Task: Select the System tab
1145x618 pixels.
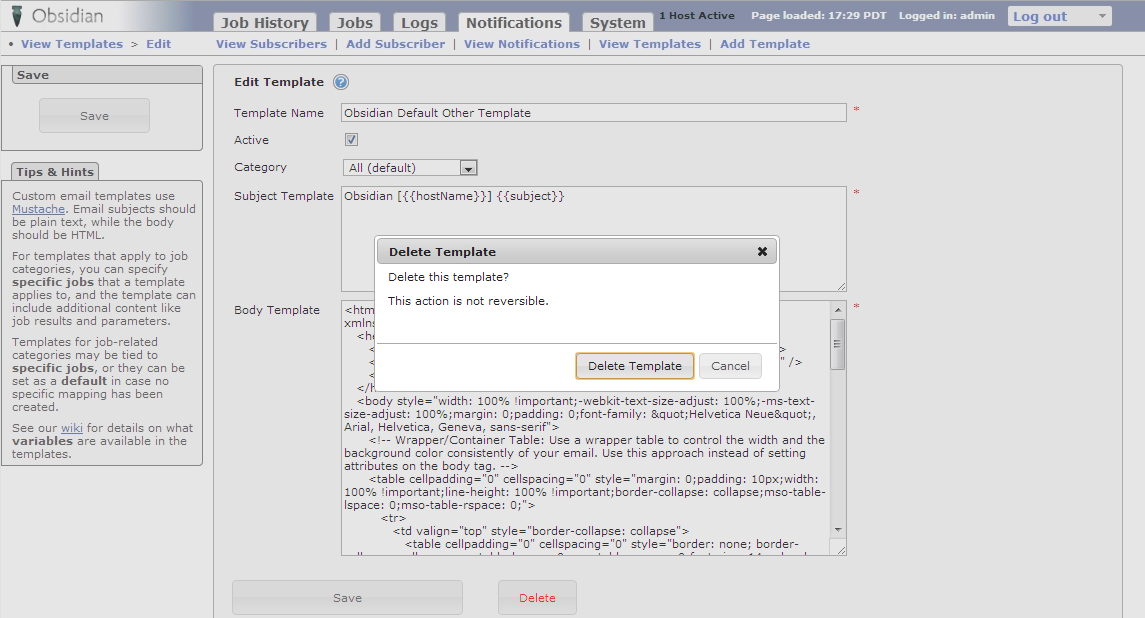Action: pos(617,22)
